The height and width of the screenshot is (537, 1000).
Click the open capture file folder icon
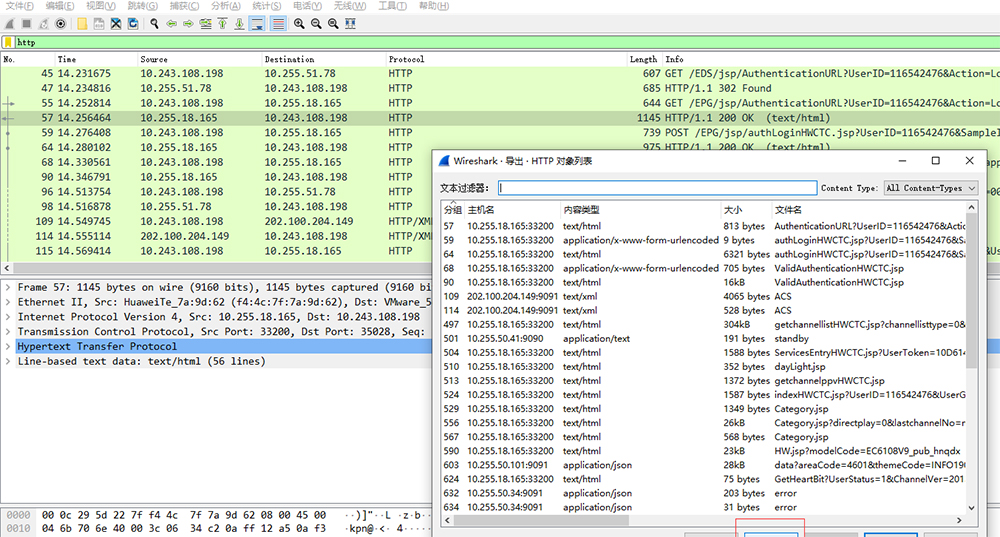(83, 23)
